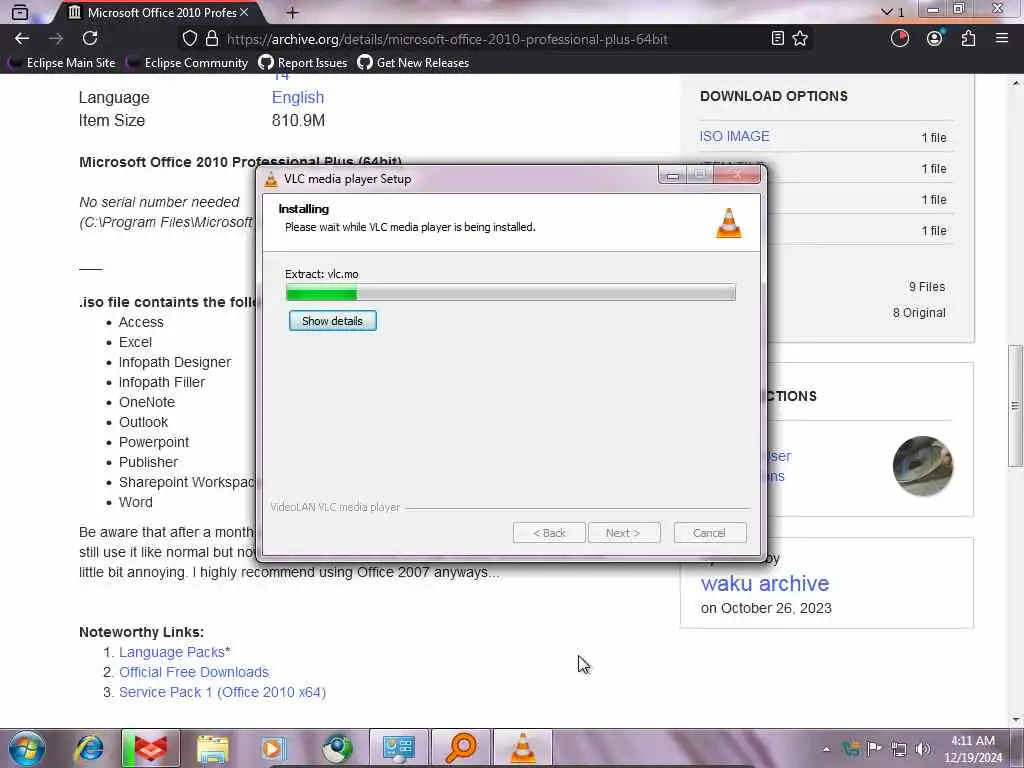Click the browser forward arrow

56,39
